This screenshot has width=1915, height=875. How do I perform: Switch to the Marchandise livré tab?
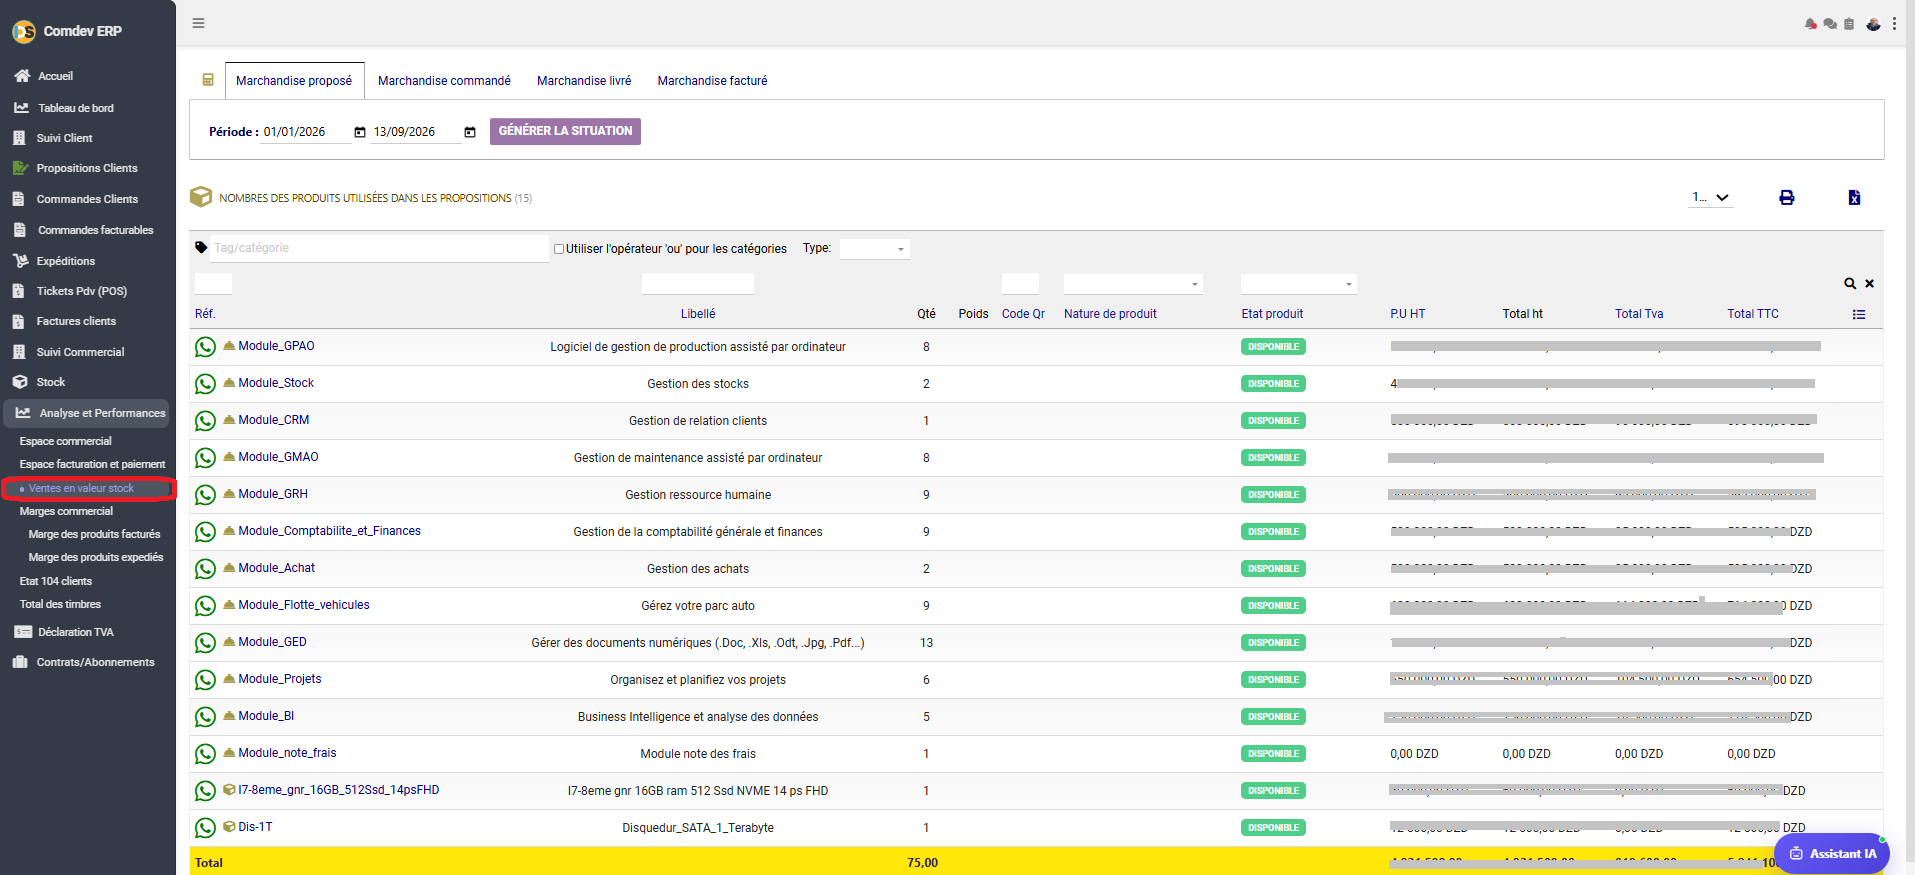(584, 81)
